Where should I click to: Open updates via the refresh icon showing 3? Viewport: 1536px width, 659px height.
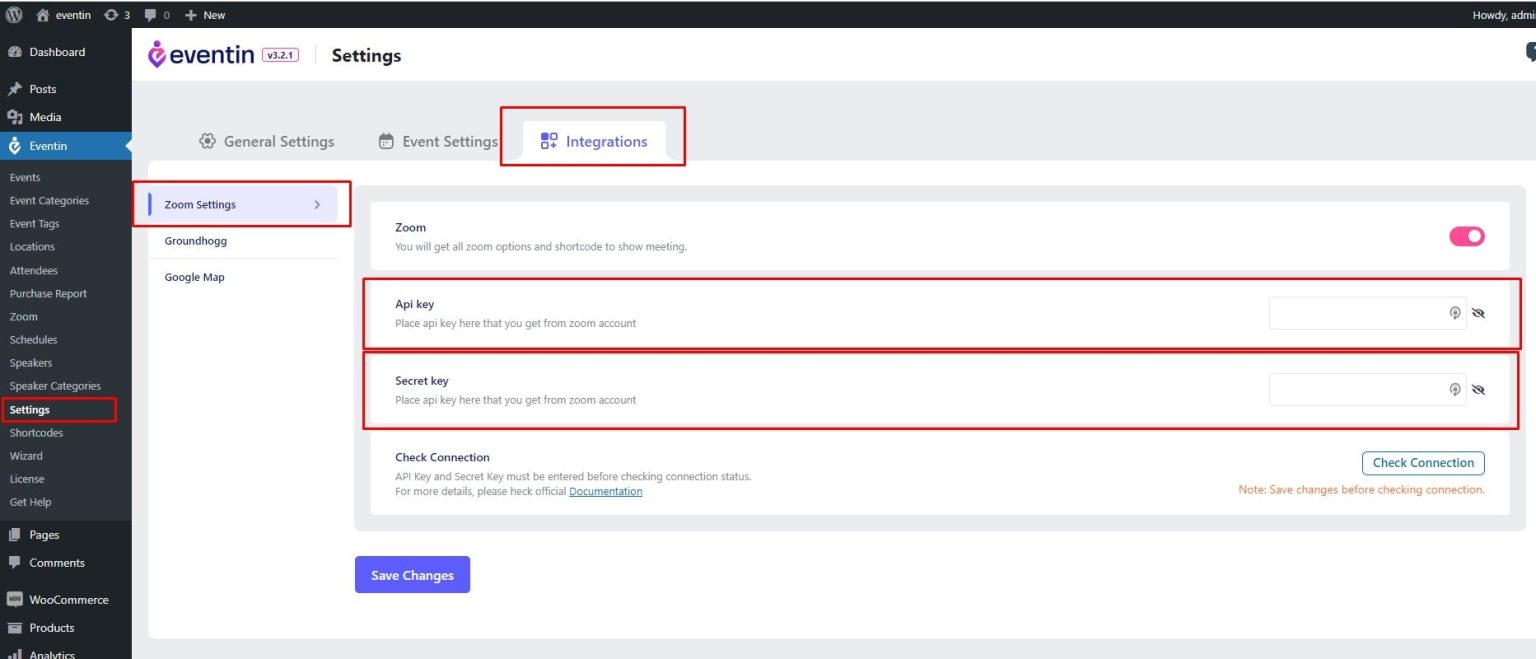(x=112, y=14)
